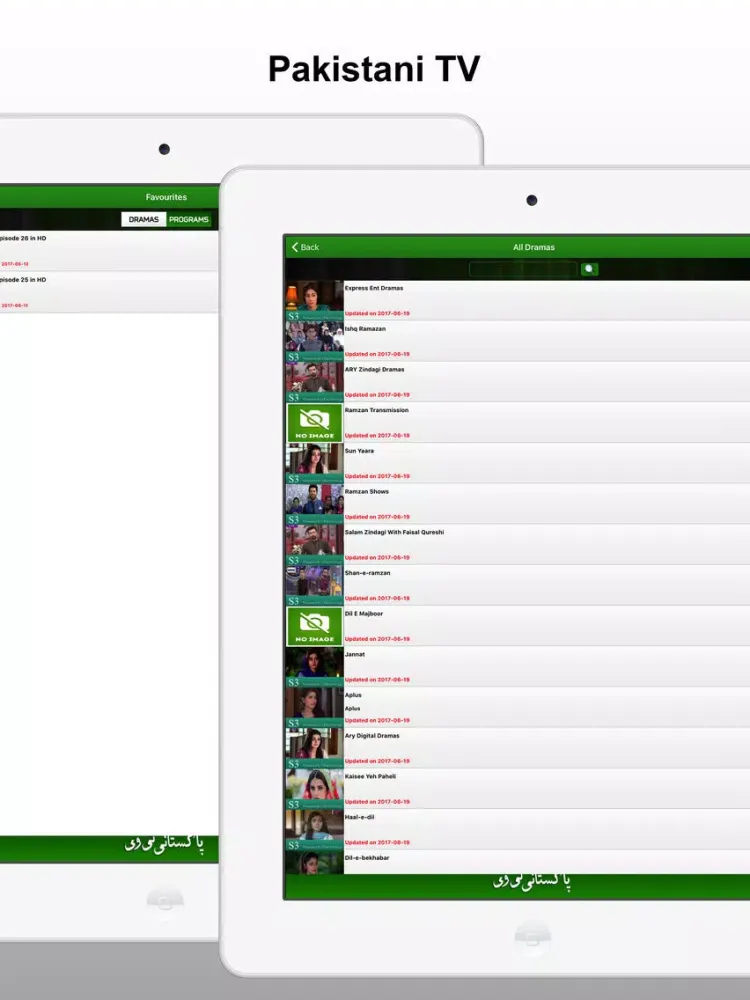Viewport: 750px width, 1000px height.
Task: Click the All Dramas header title
Action: click(x=534, y=247)
